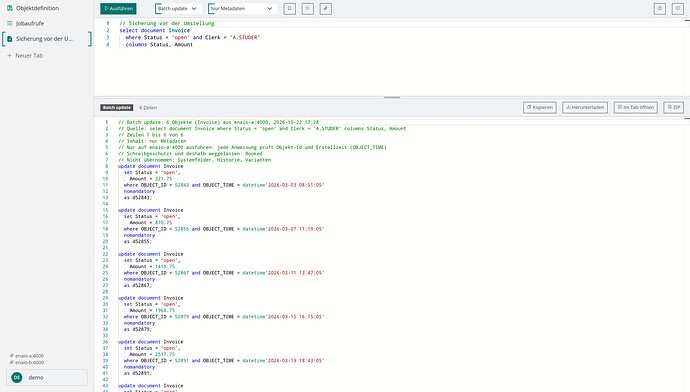Click the Amount value 321.75
Viewport: 690px width, 392px height.
coord(163,179)
